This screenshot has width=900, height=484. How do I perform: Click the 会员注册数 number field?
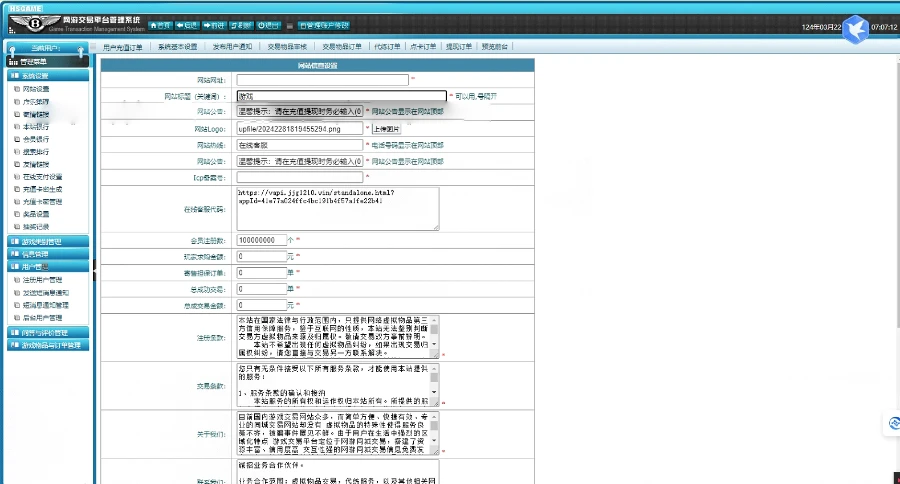point(261,241)
